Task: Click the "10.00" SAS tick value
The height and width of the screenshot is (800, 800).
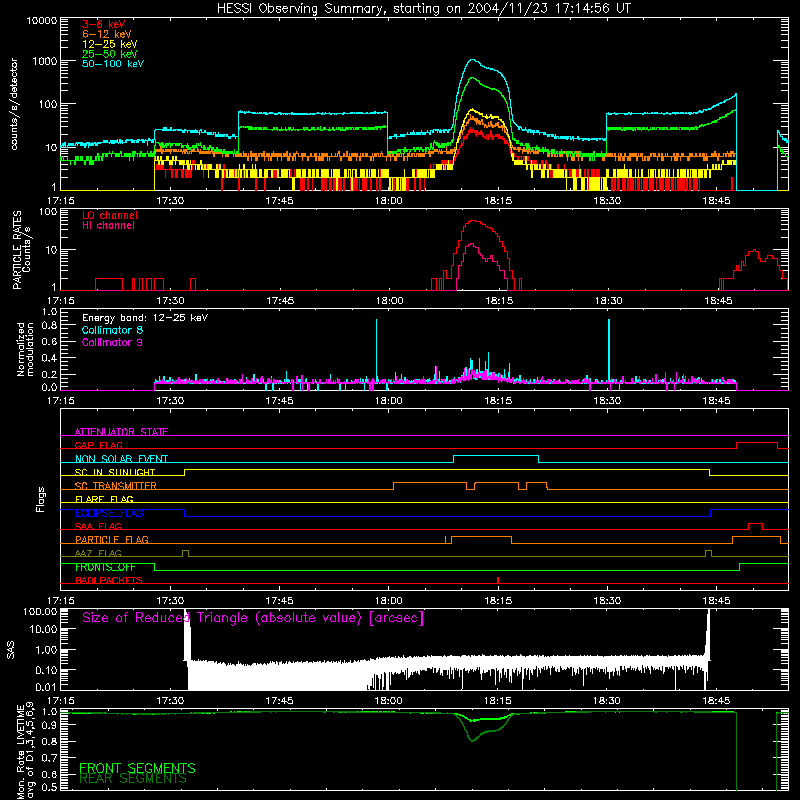Action: point(43,629)
